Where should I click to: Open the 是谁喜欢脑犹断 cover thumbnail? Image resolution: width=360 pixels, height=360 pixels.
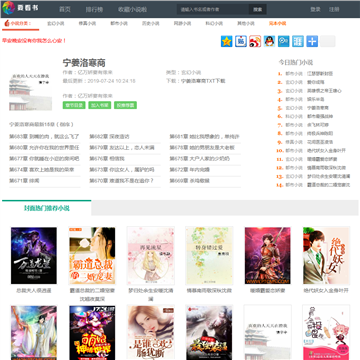(x=151, y=333)
